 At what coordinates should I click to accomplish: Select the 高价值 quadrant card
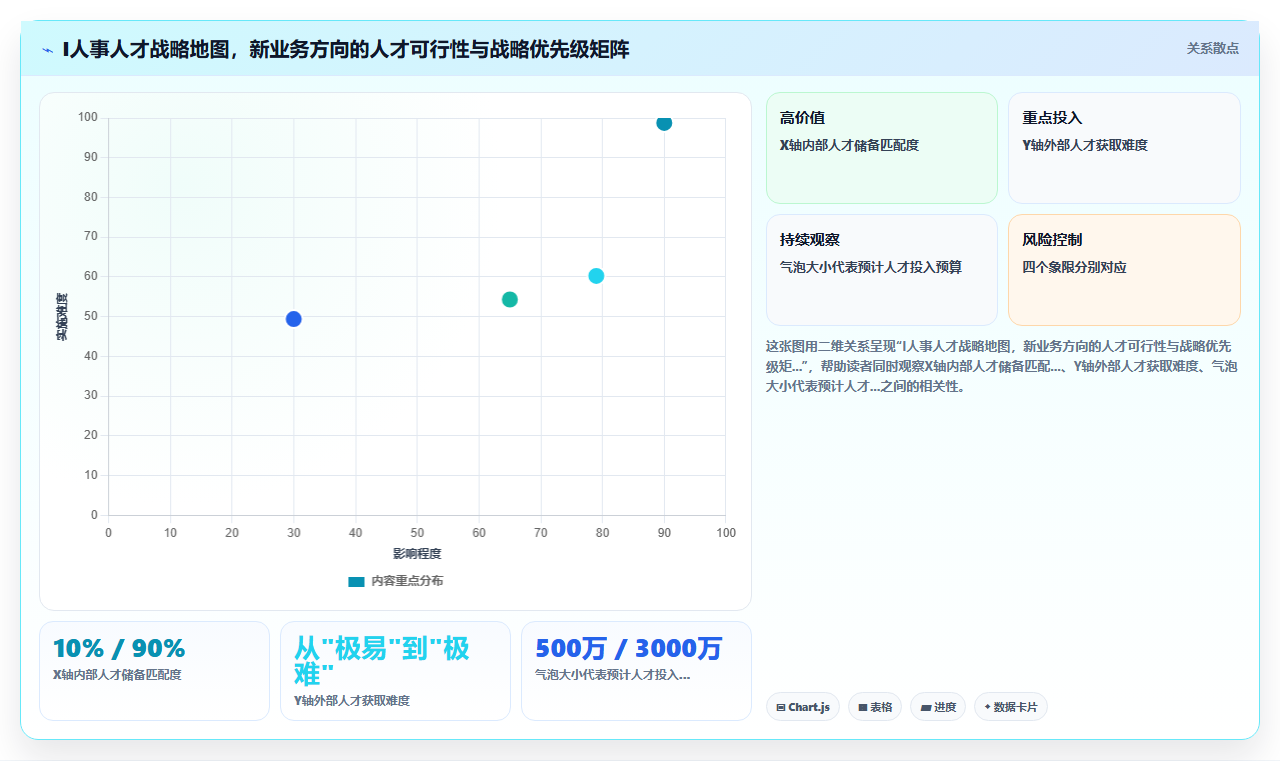pos(882,148)
